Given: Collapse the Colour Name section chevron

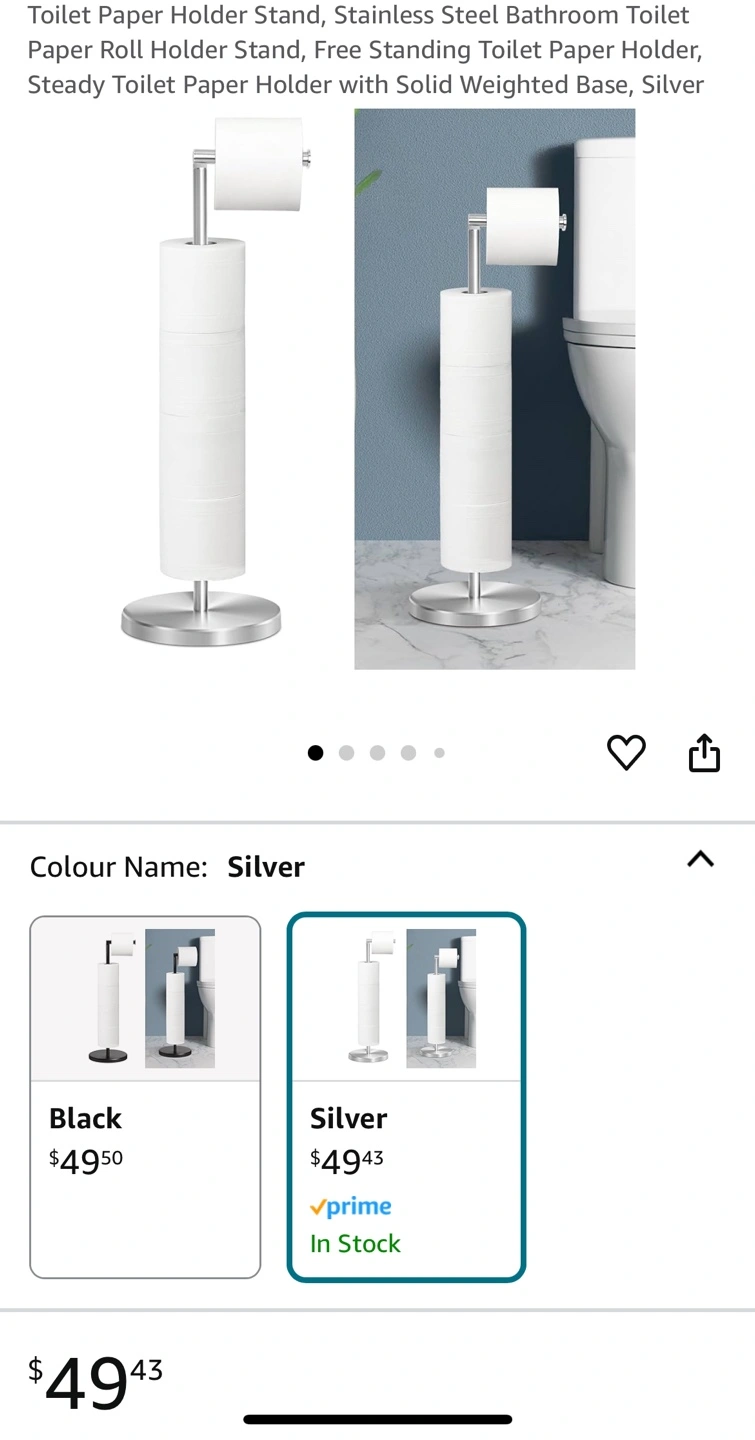Looking at the screenshot, I should 700,859.
